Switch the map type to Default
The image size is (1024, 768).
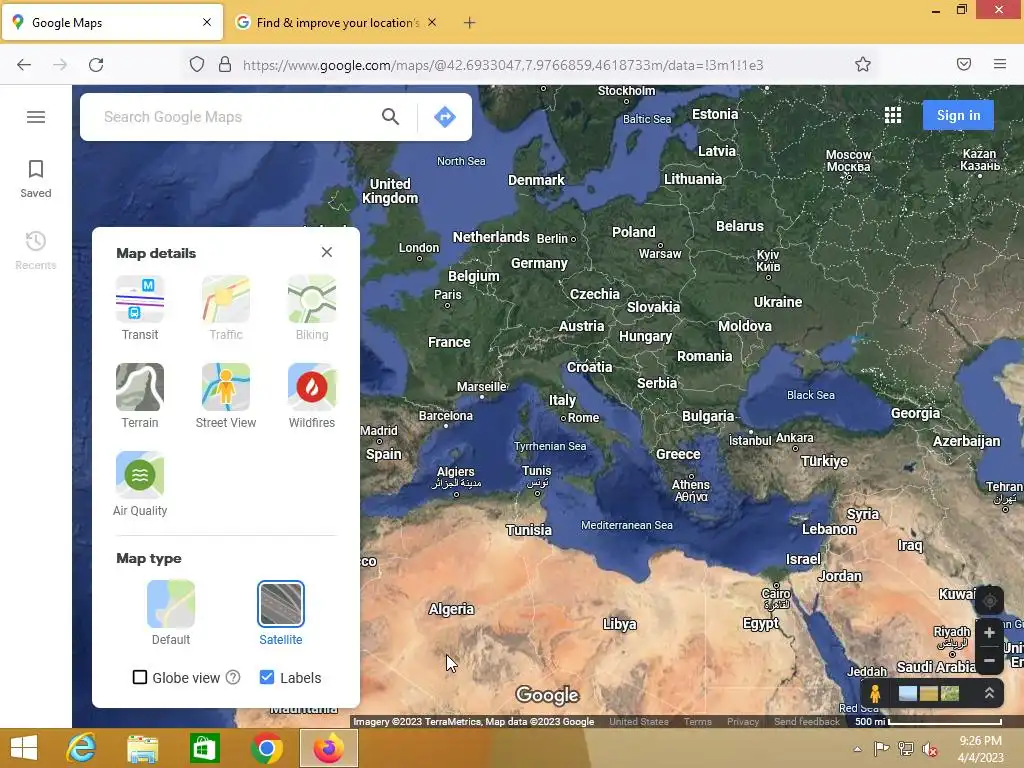[x=171, y=613]
